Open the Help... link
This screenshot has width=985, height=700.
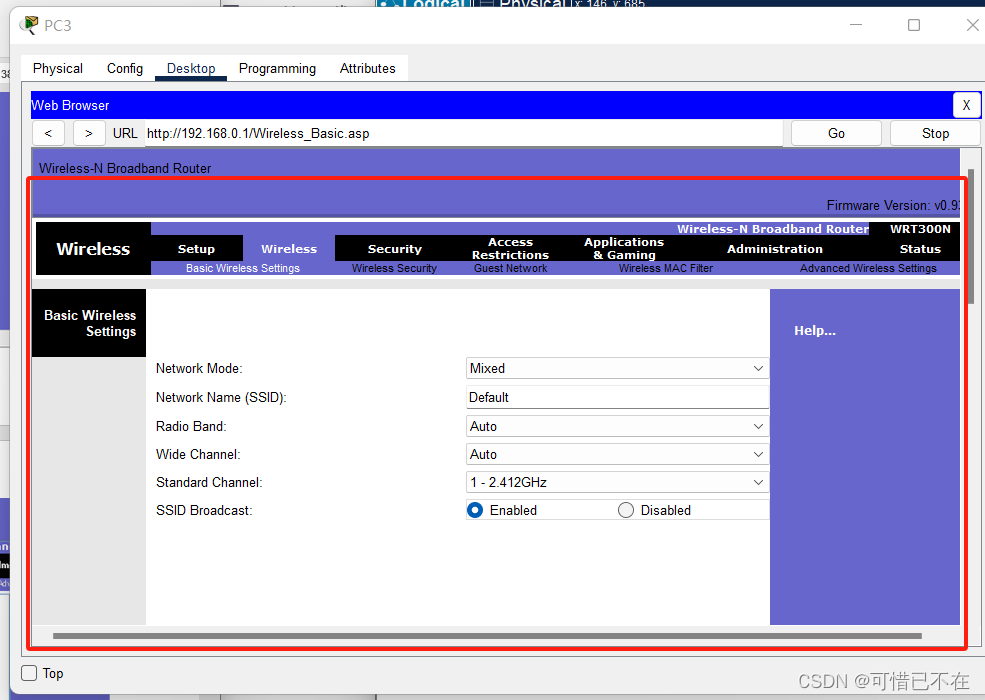pyautogui.click(x=815, y=331)
